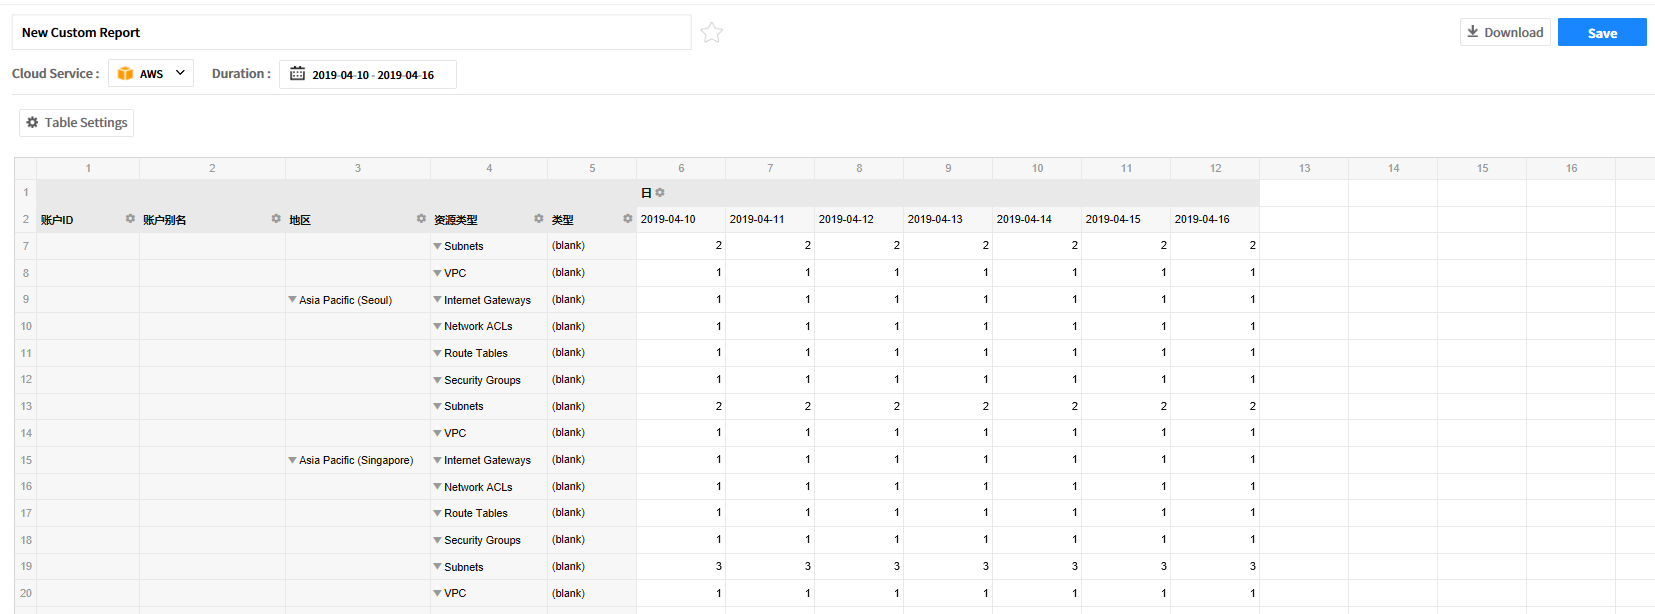Open settings gear for 地区 column
1655x614 pixels.
[x=421, y=219]
